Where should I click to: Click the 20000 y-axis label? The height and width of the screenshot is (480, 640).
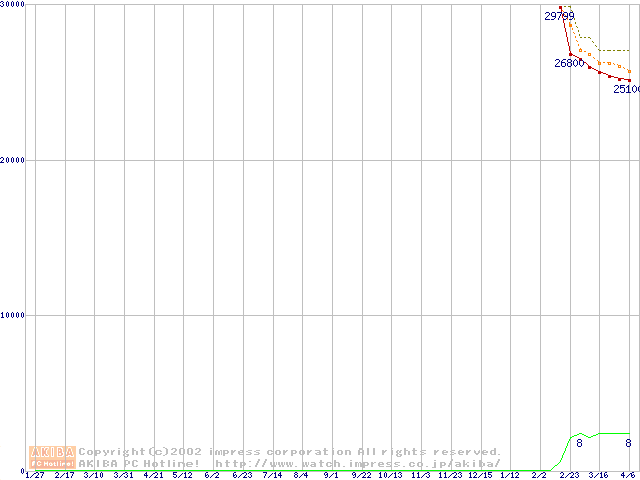13,160
